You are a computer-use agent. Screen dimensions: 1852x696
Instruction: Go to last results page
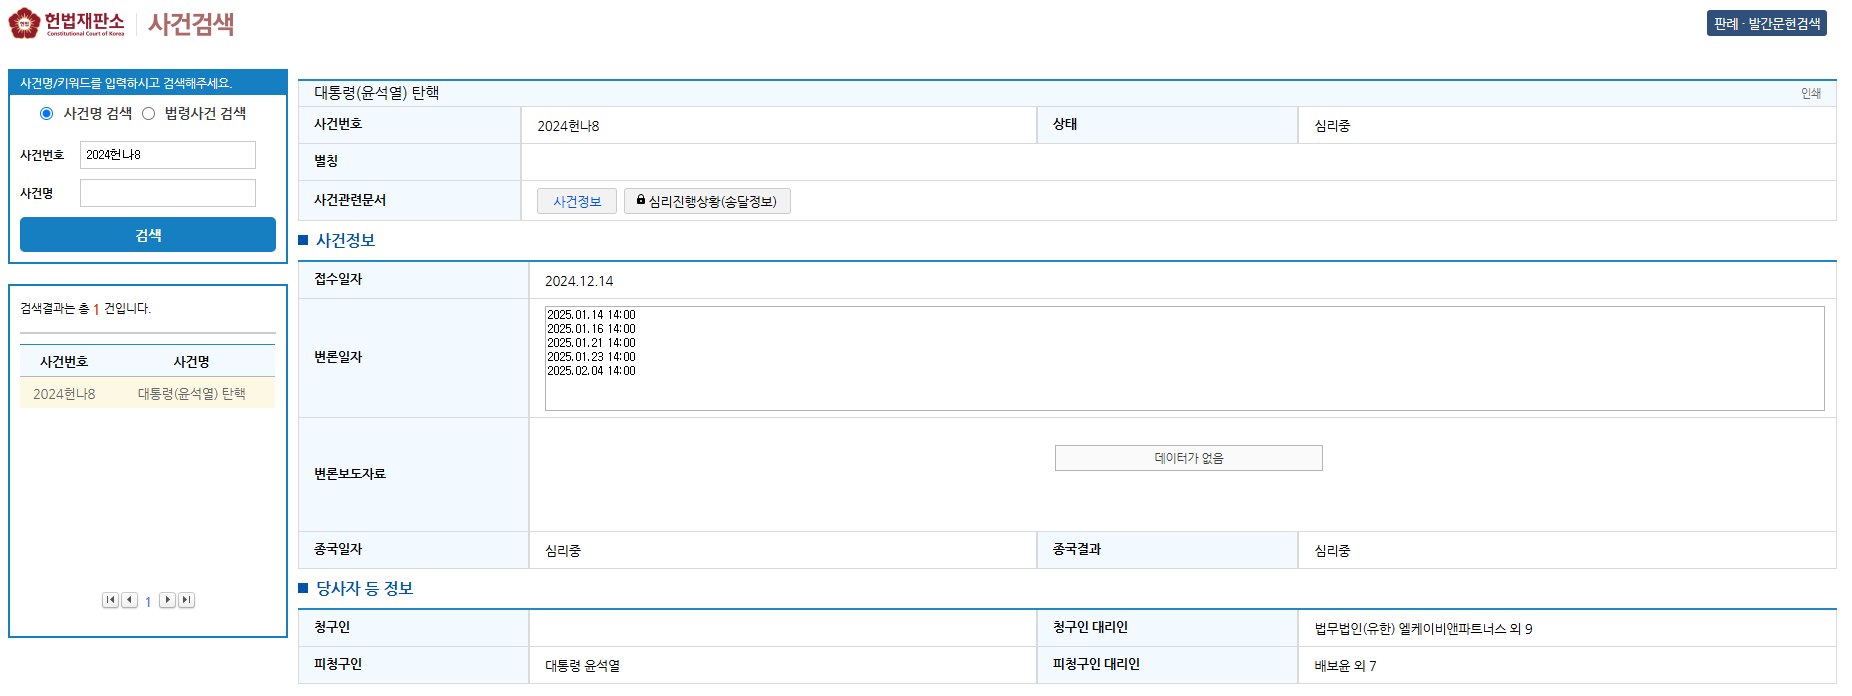point(186,600)
